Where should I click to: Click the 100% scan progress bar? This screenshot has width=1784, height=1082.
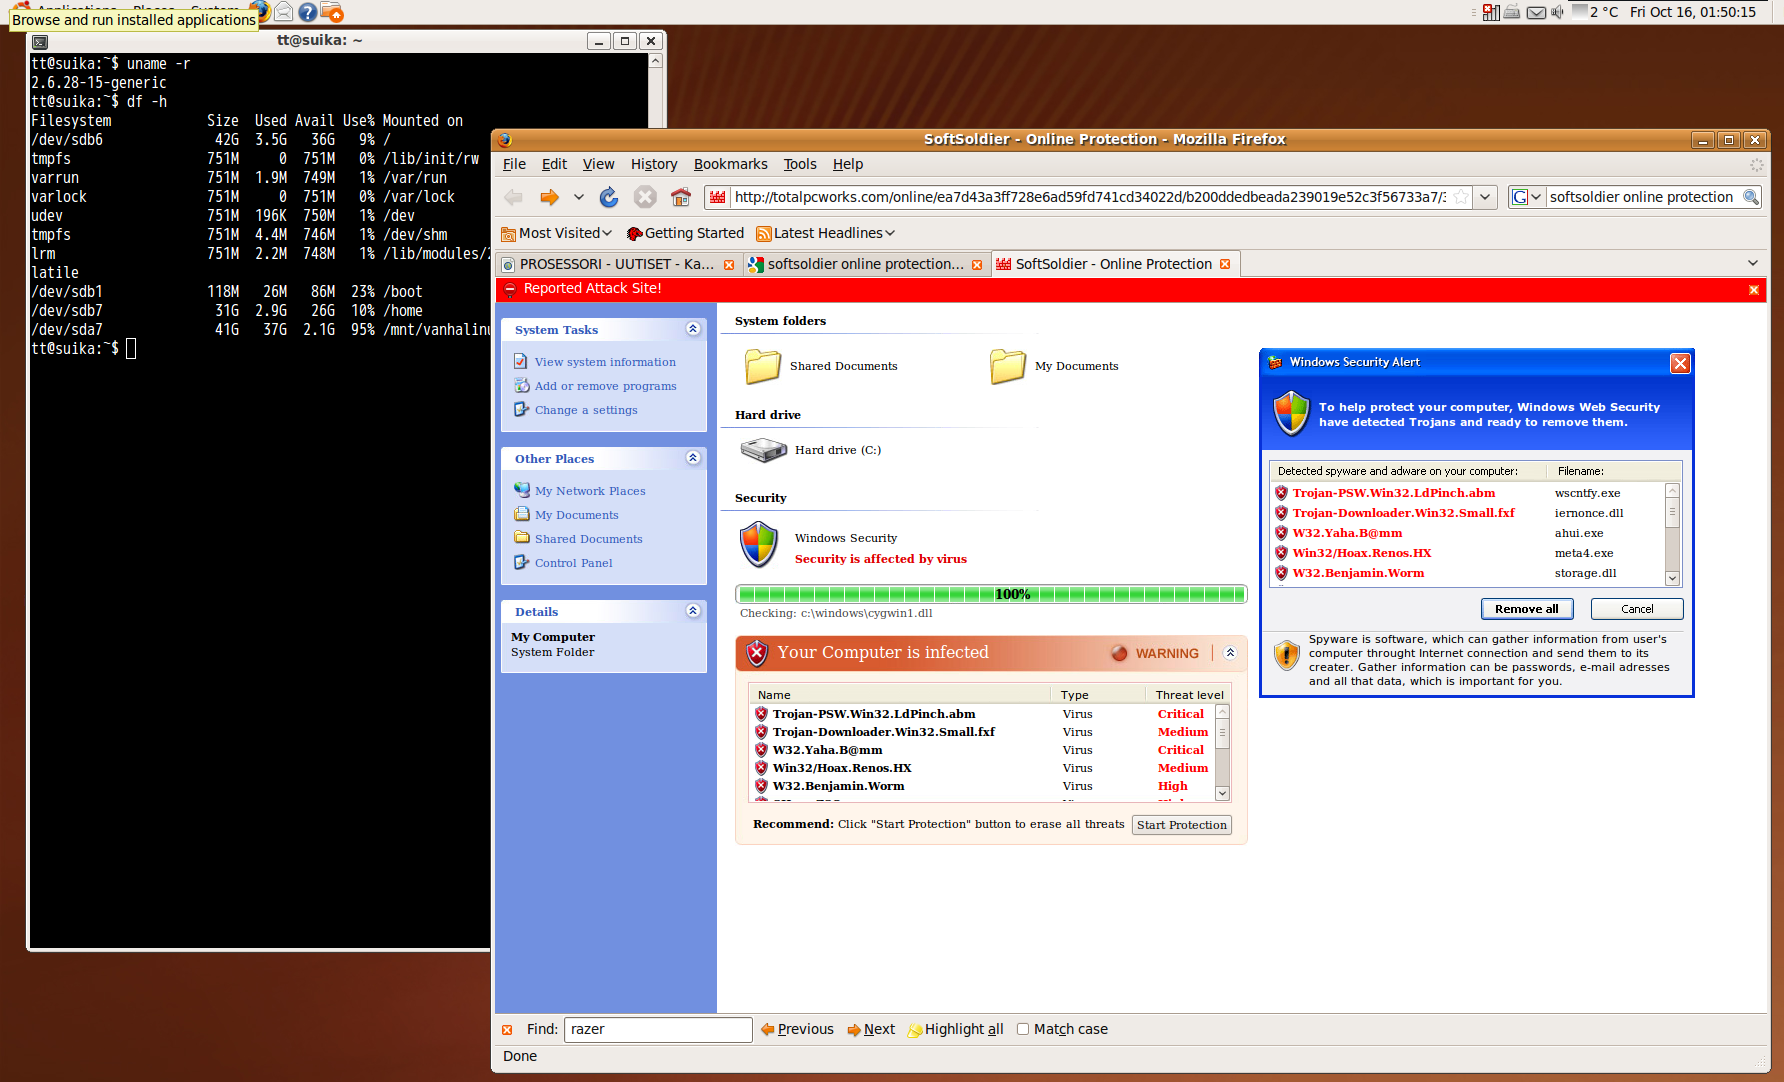tap(990, 594)
